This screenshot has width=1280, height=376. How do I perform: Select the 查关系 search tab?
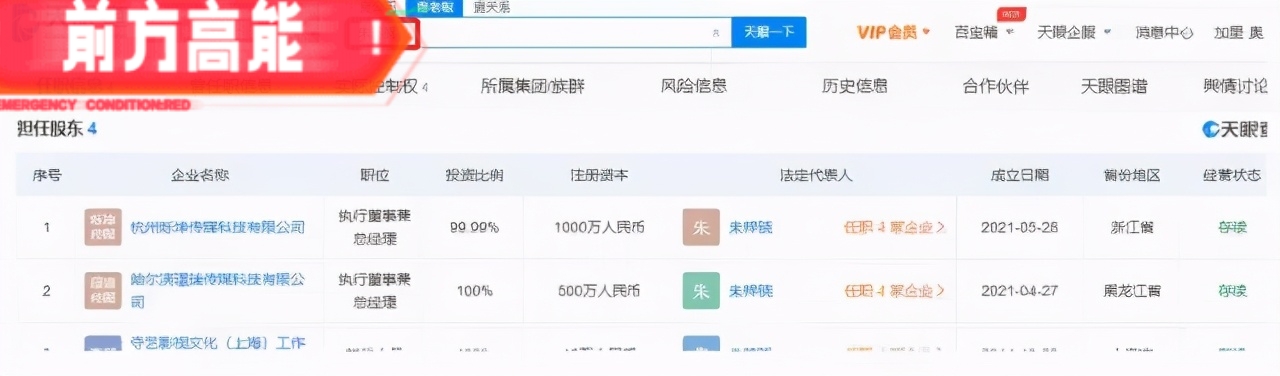coord(492,7)
